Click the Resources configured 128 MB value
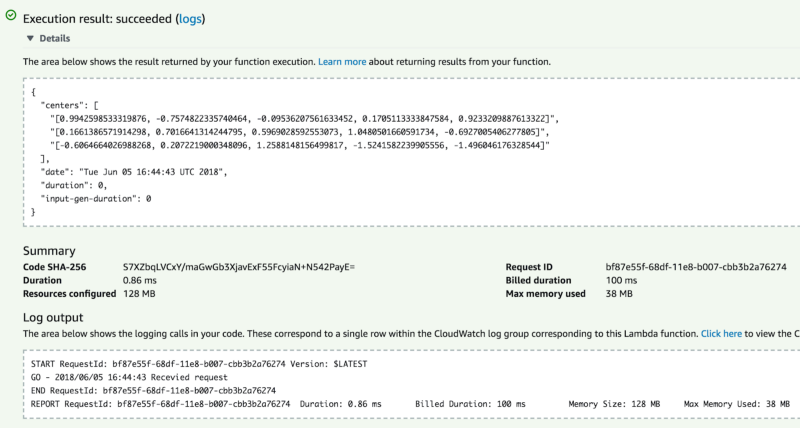Viewport: 800px width, 428px height. pos(140,293)
